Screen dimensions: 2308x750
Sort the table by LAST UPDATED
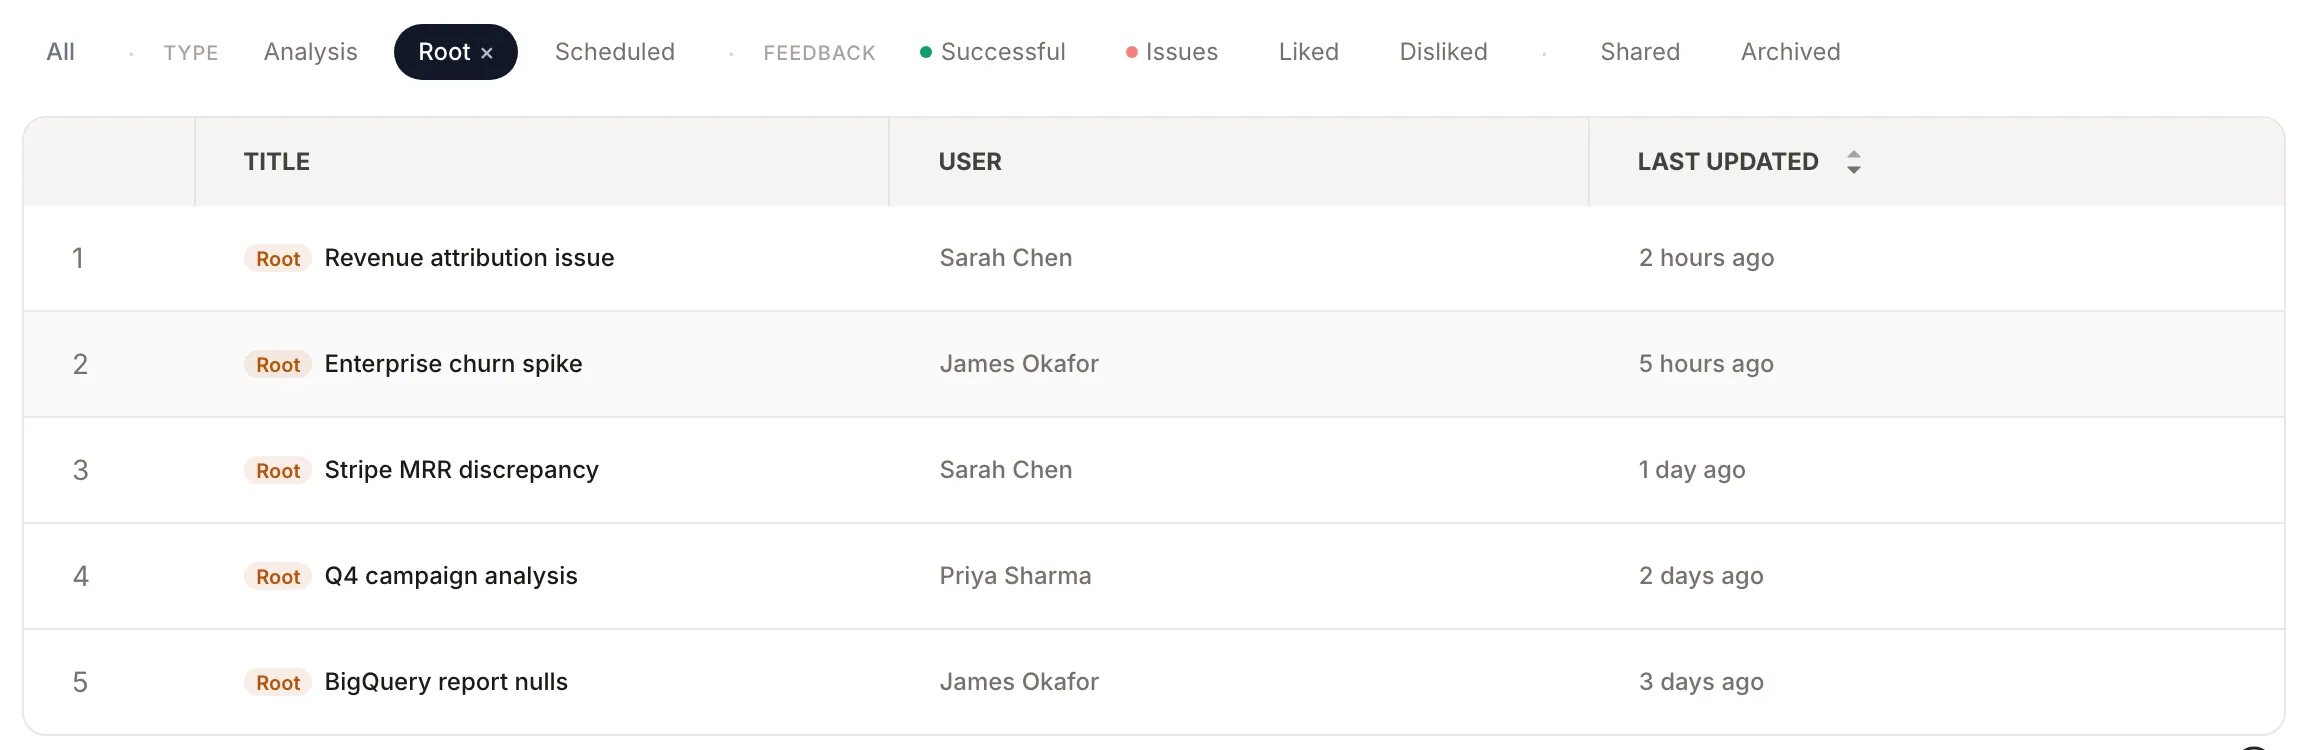pos(1728,161)
